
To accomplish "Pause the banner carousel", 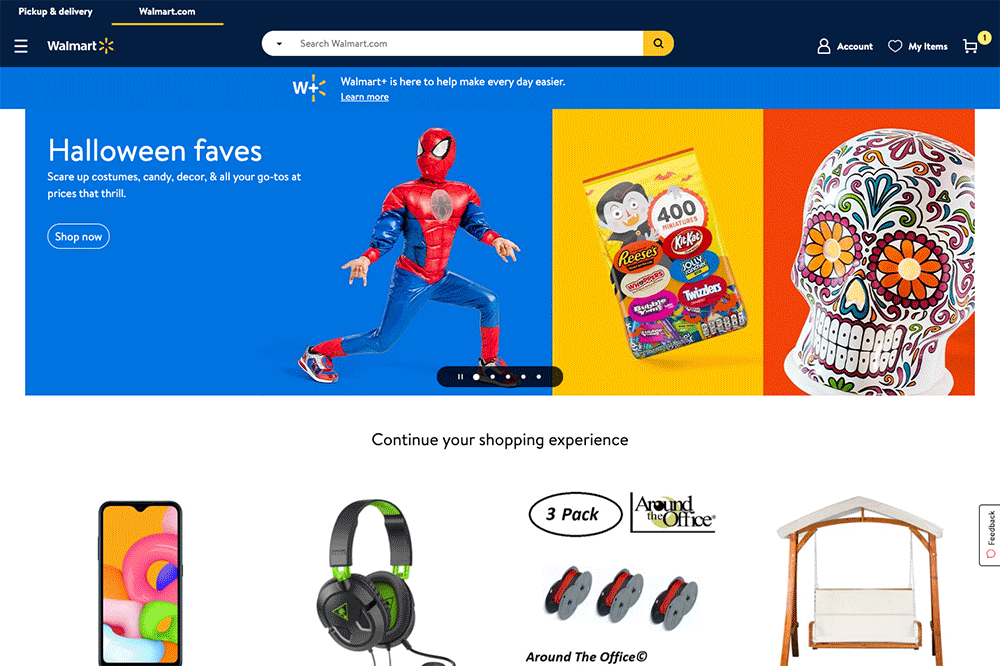I will pos(460,377).
